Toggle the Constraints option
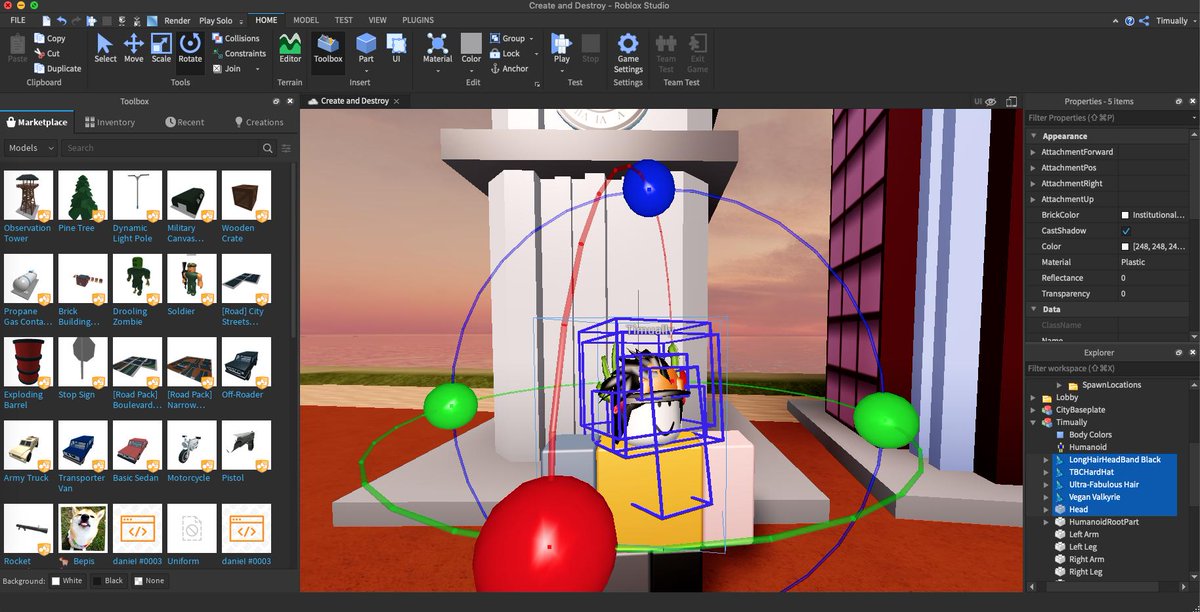Screen dimensions: 1200x612 point(239,53)
